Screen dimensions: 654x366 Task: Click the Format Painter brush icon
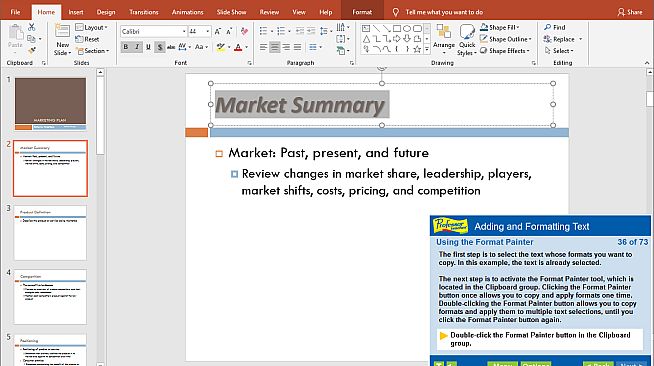(x=32, y=50)
